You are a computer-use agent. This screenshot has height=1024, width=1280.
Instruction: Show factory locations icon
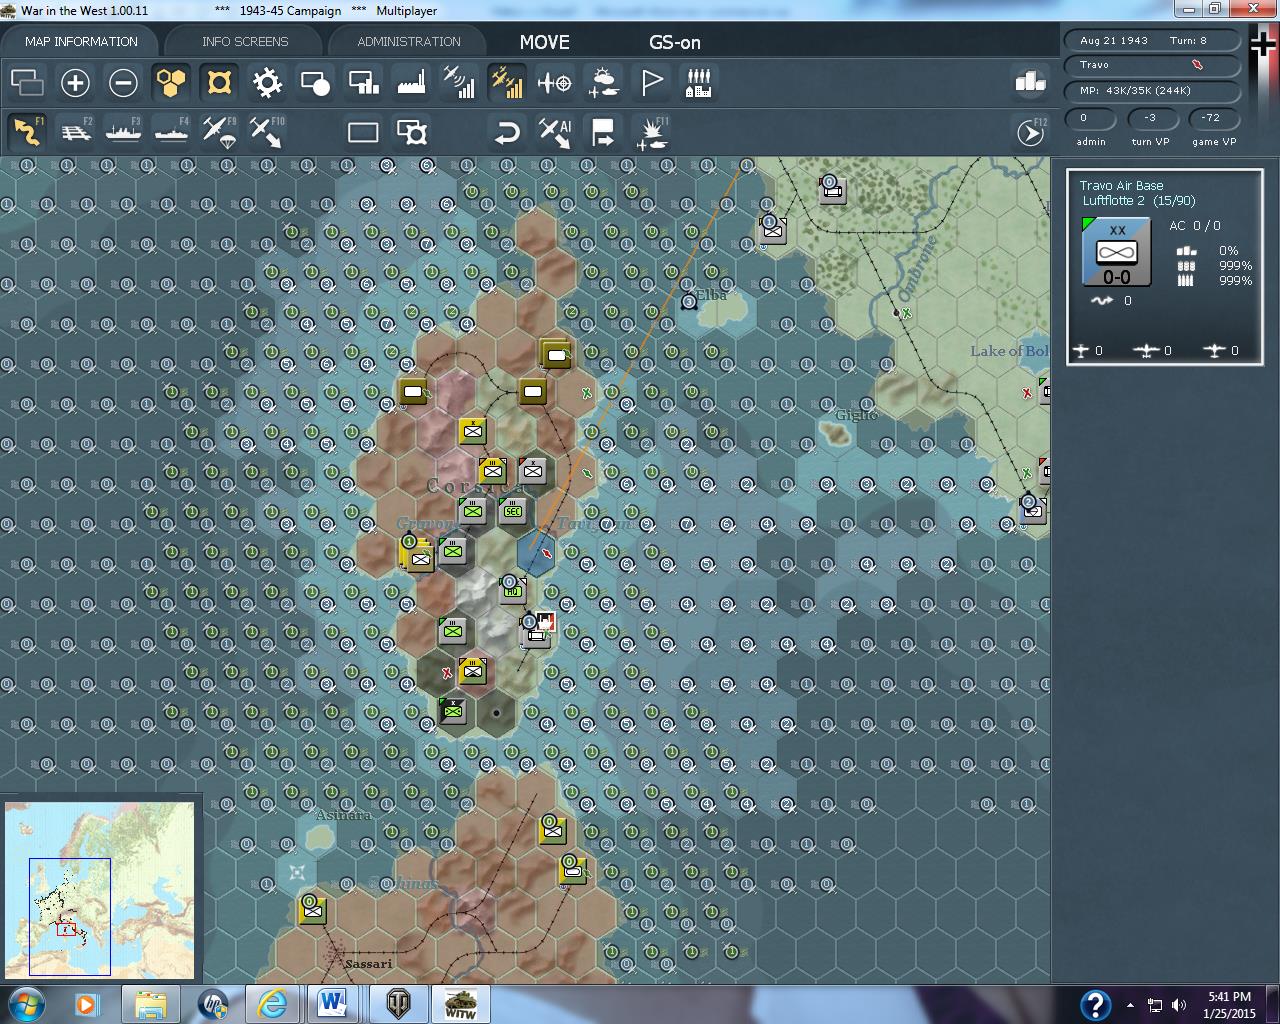point(411,83)
